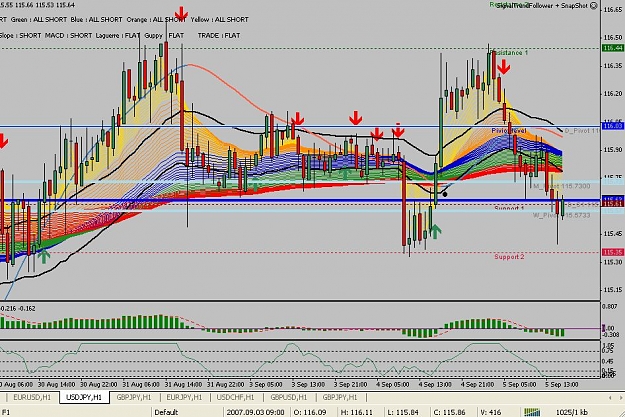Screen dimensions: 625x417
Task: Click the 31 Aug 14:00 time axis label
Action: (181, 385)
